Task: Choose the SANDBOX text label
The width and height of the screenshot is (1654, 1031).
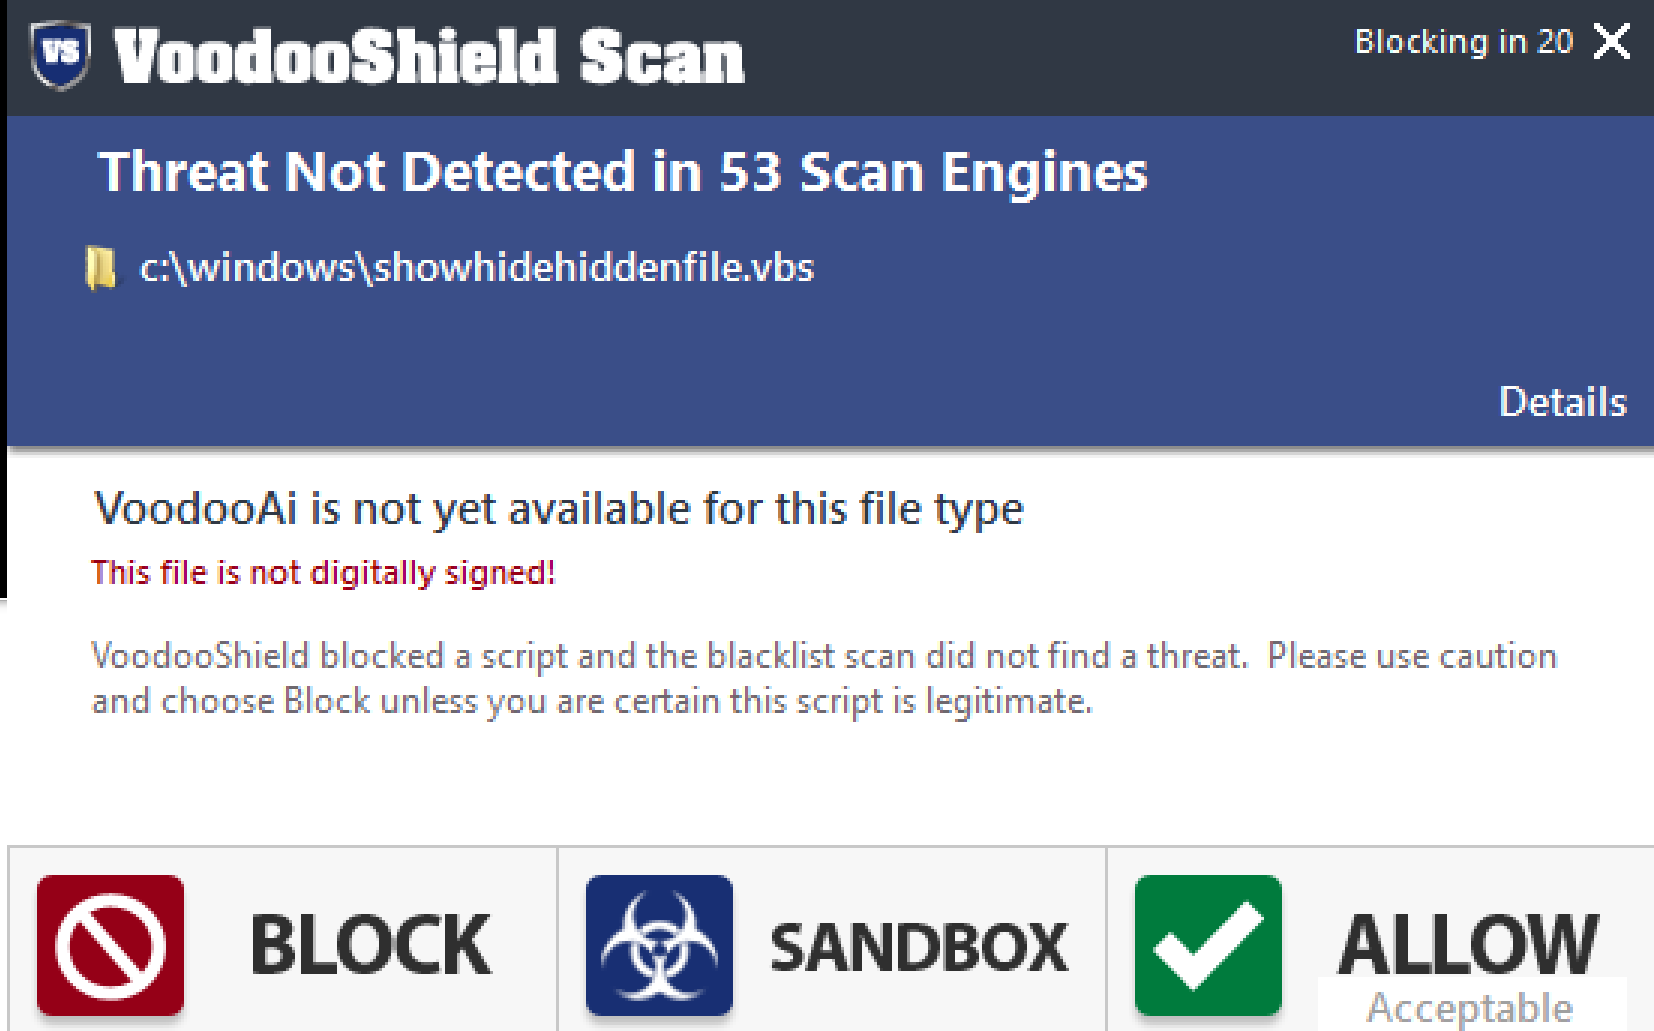Action: tap(919, 947)
